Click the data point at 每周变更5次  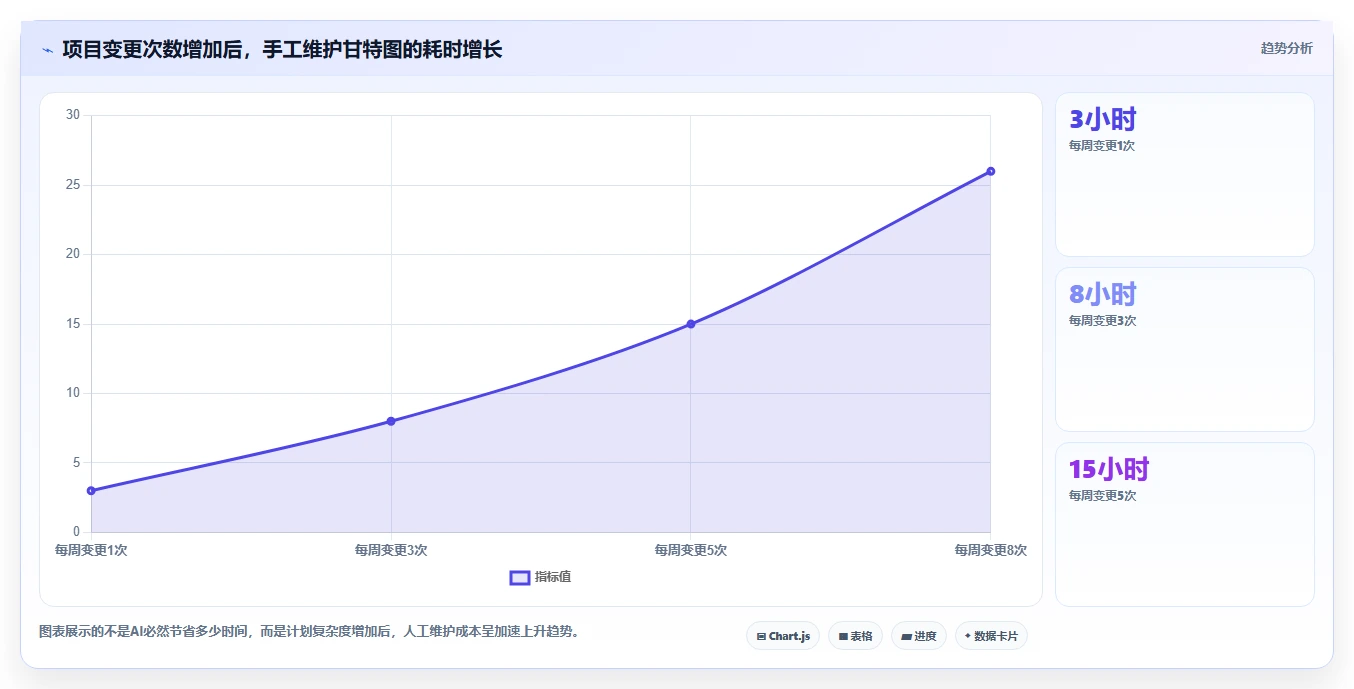tap(691, 324)
